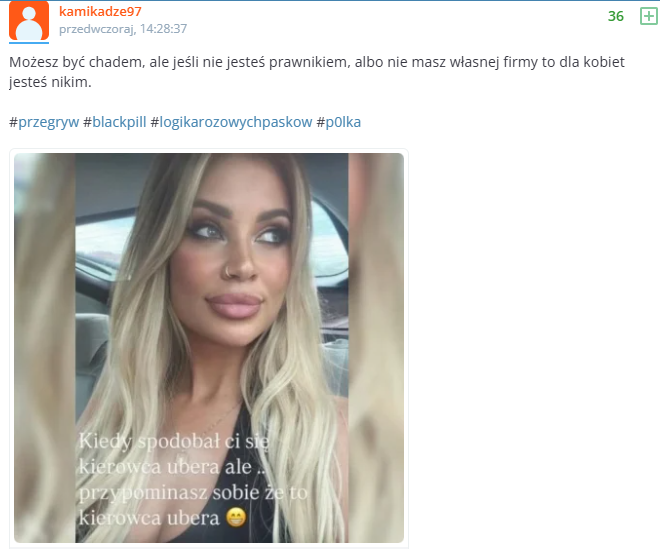Show voters by clicking the count 36
Viewport: 660px width, 549px height.
click(615, 16)
